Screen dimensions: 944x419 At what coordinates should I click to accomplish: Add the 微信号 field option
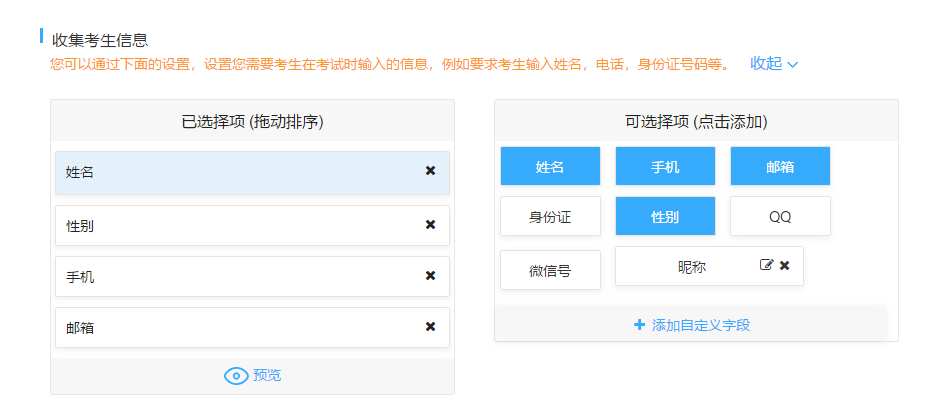(550, 270)
